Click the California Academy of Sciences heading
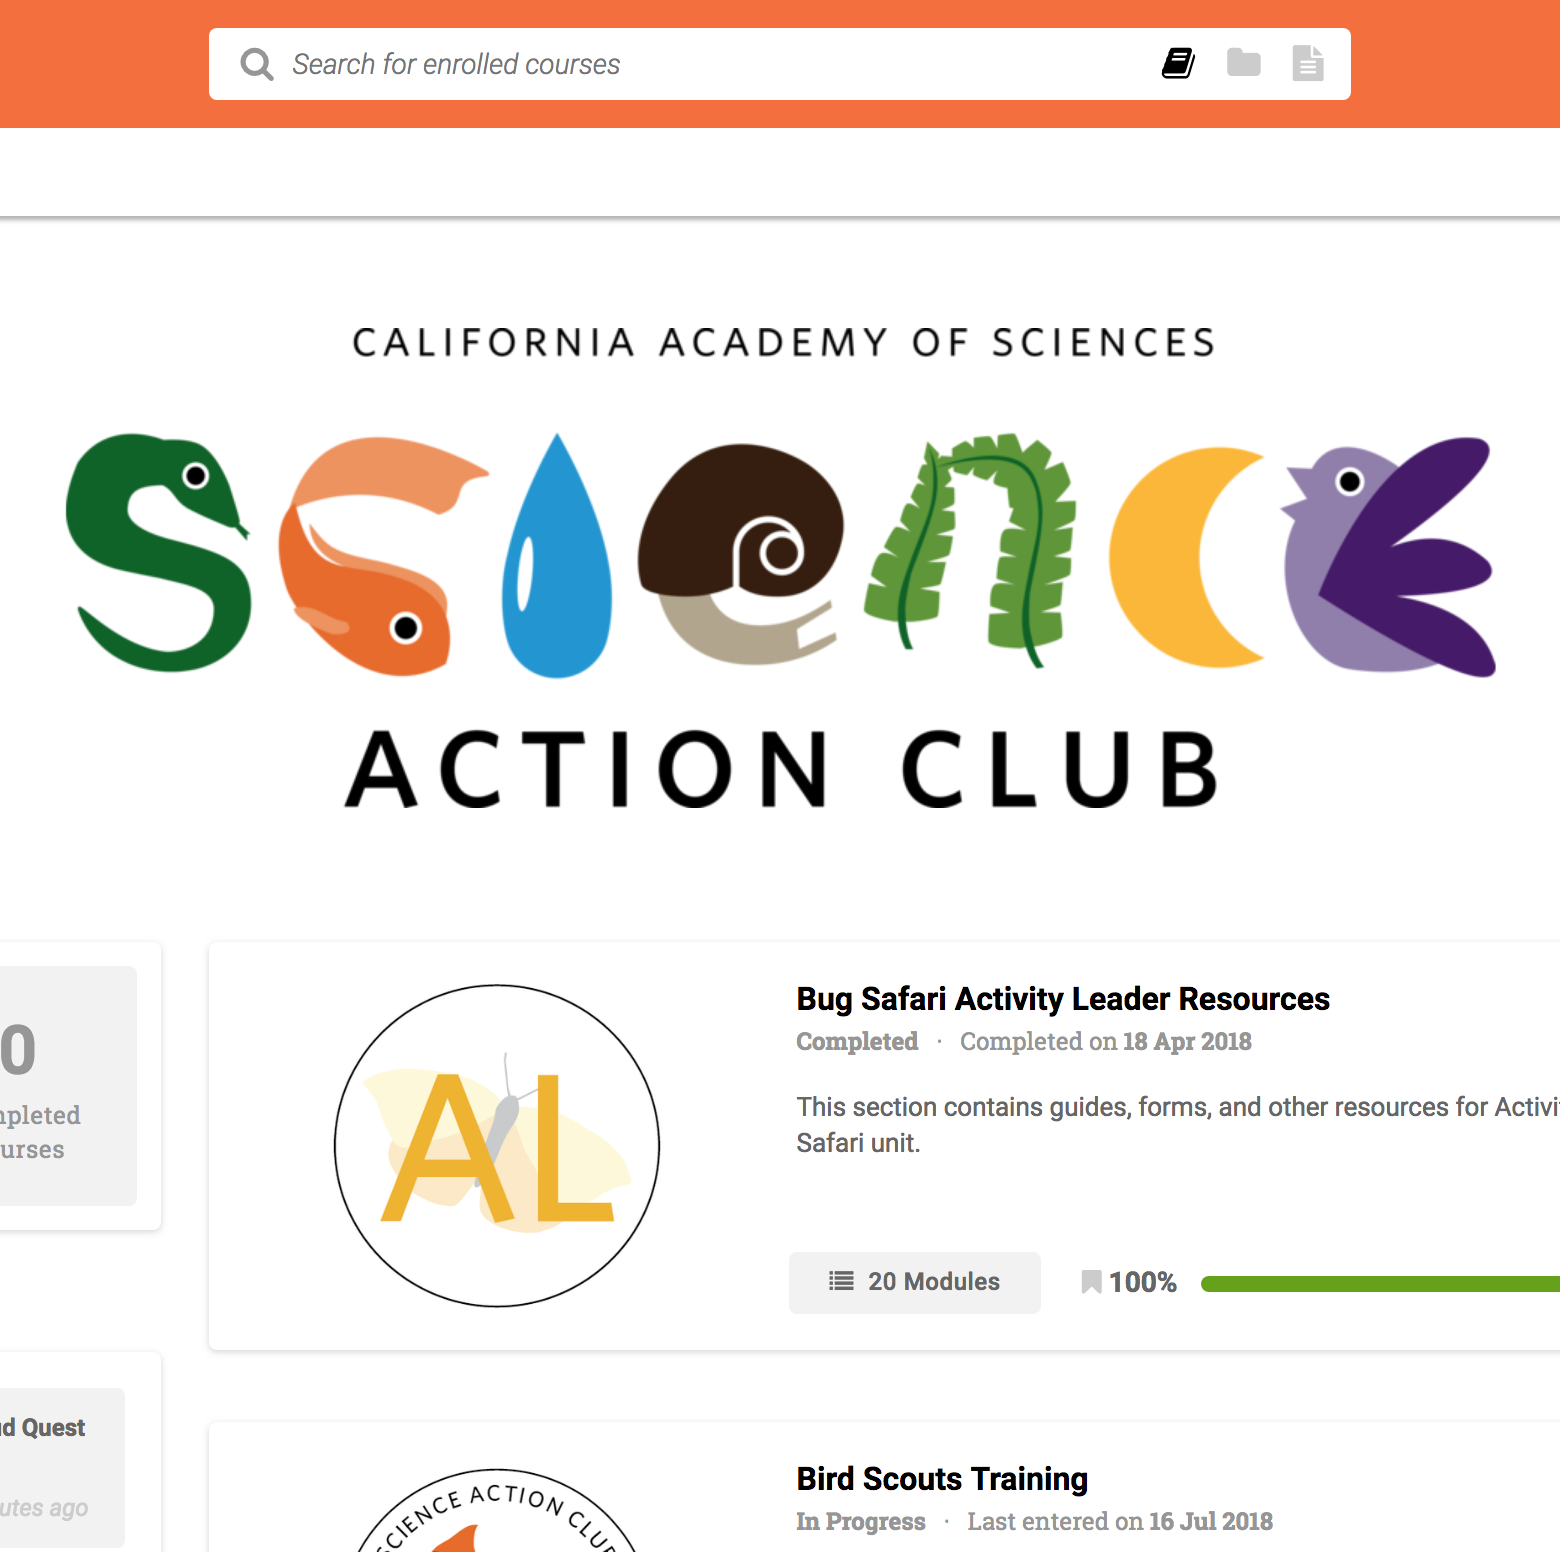This screenshot has height=1552, width=1560. [783, 343]
